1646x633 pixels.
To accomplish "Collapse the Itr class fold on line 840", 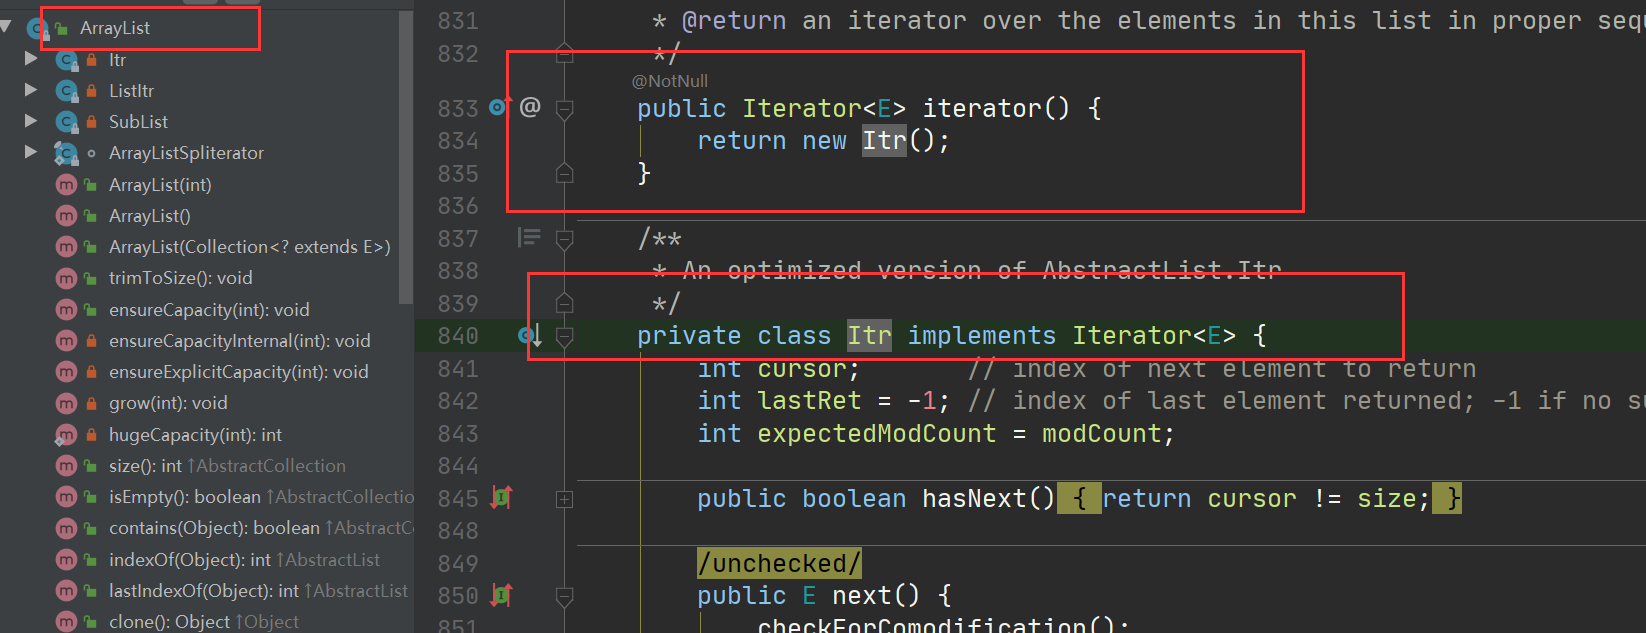I will [564, 337].
